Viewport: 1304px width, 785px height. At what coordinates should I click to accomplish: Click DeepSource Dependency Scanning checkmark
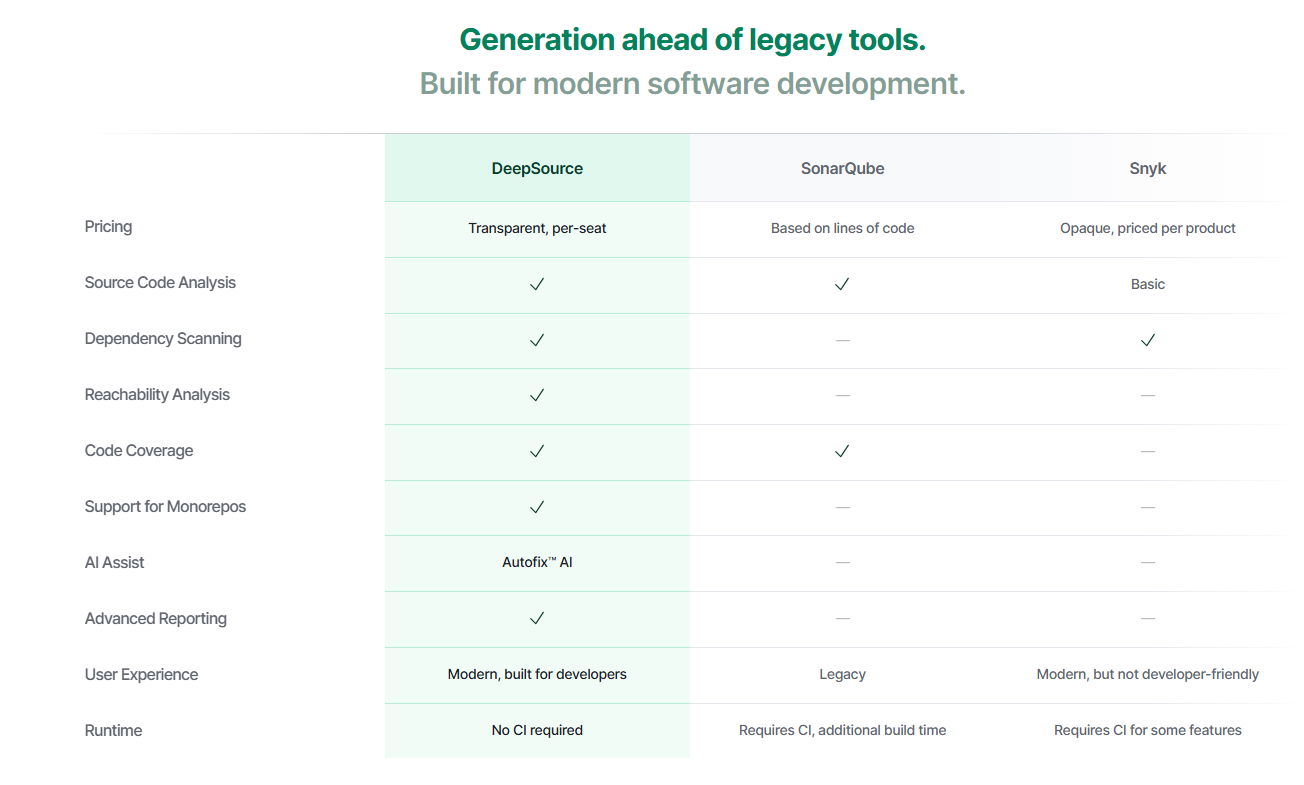pyautogui.click(x=537, y=340)
